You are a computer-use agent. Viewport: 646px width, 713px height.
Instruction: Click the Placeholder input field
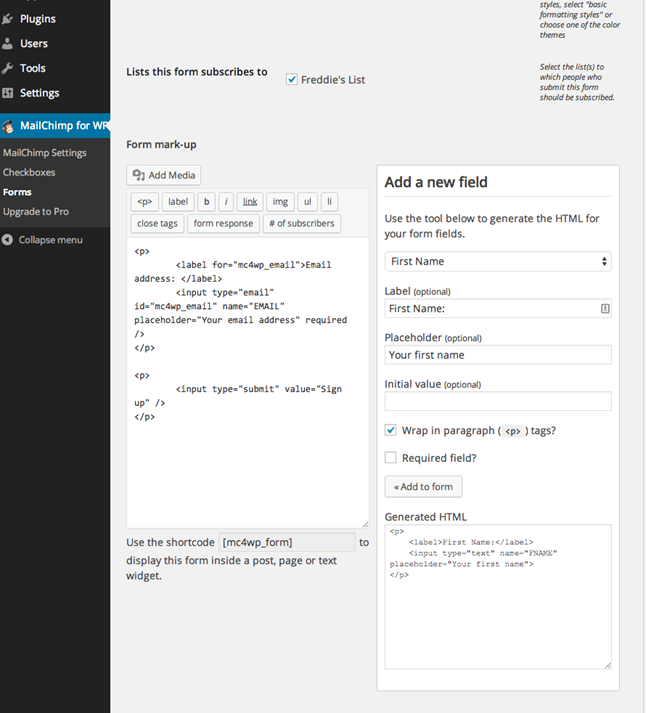498,355
